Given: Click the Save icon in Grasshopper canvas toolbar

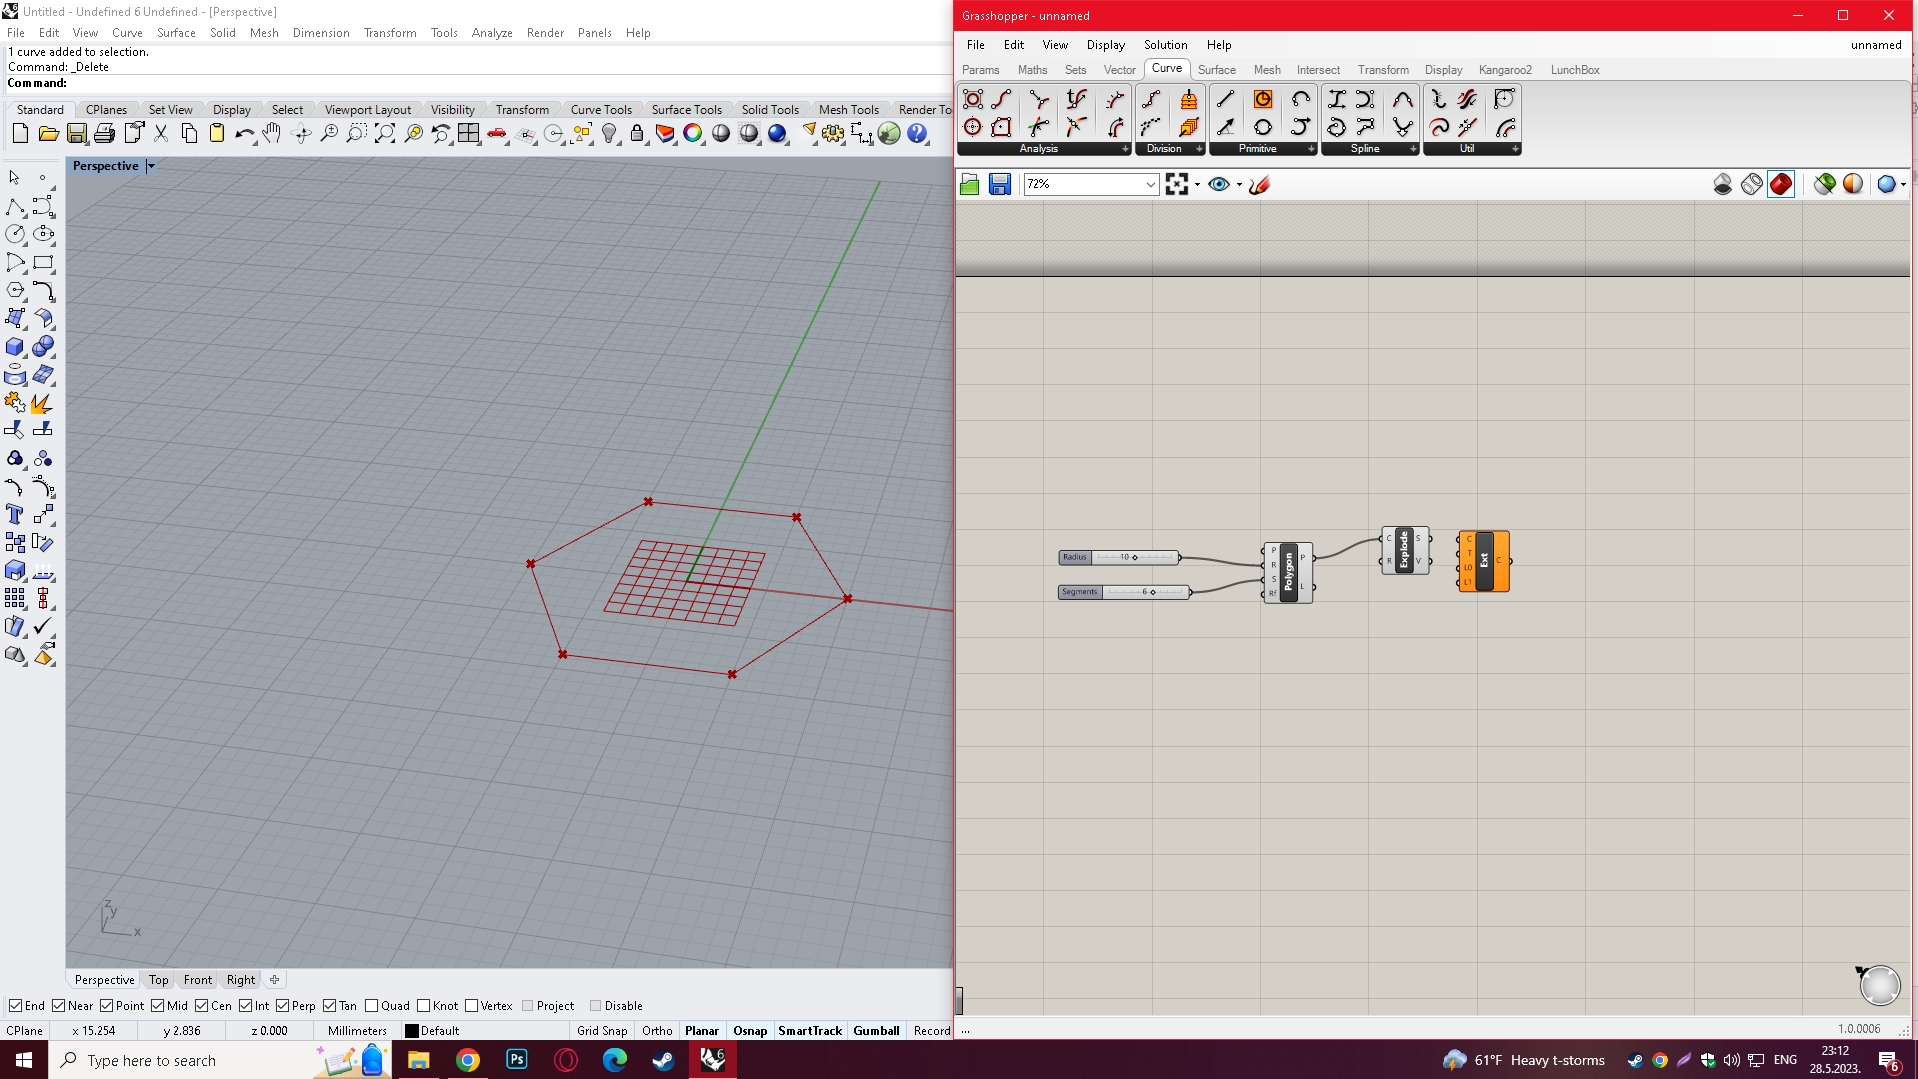Looking at the screenshot, I should (1000, 184).
